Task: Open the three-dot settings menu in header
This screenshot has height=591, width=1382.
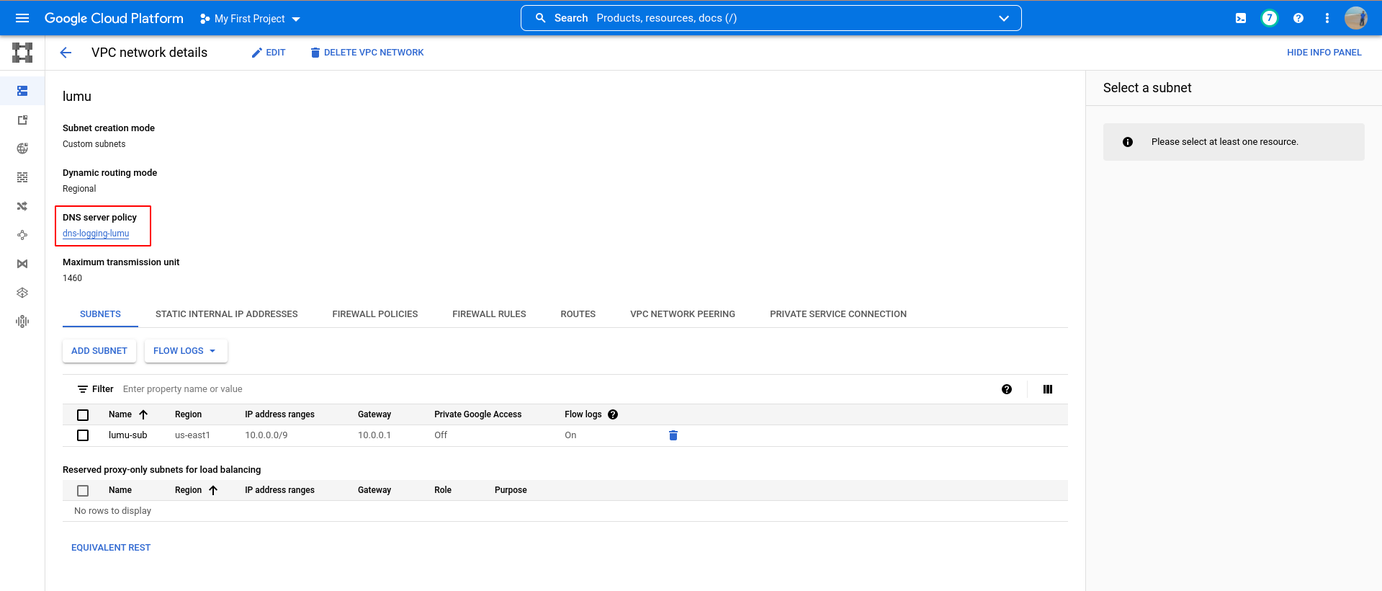Action: tap(1327, 18)
